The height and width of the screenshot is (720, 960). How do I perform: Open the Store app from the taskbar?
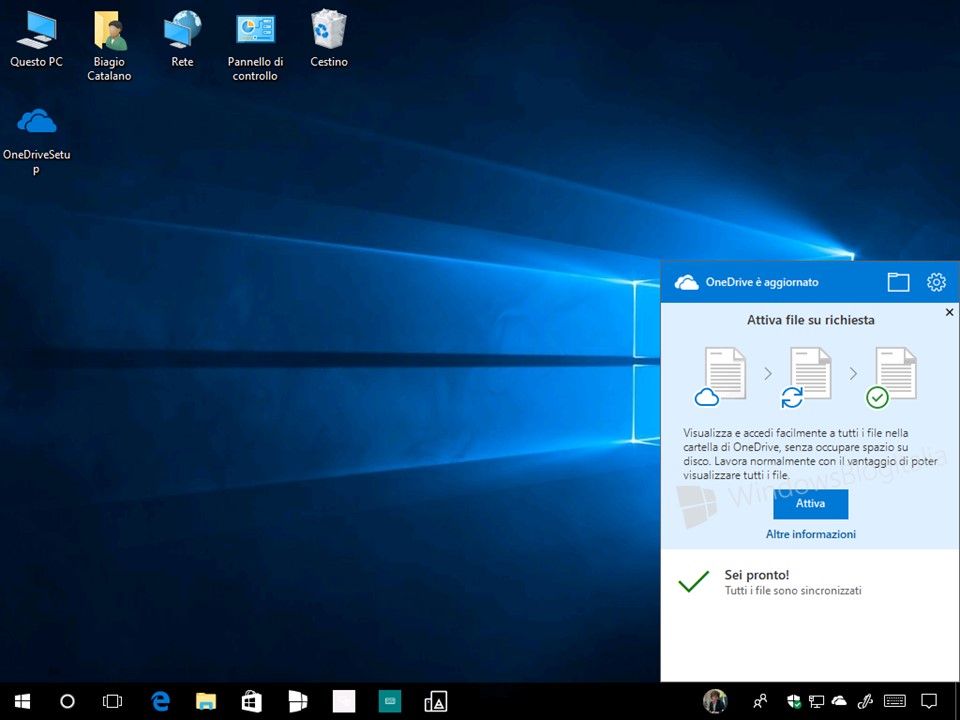[x=252, y=701]
